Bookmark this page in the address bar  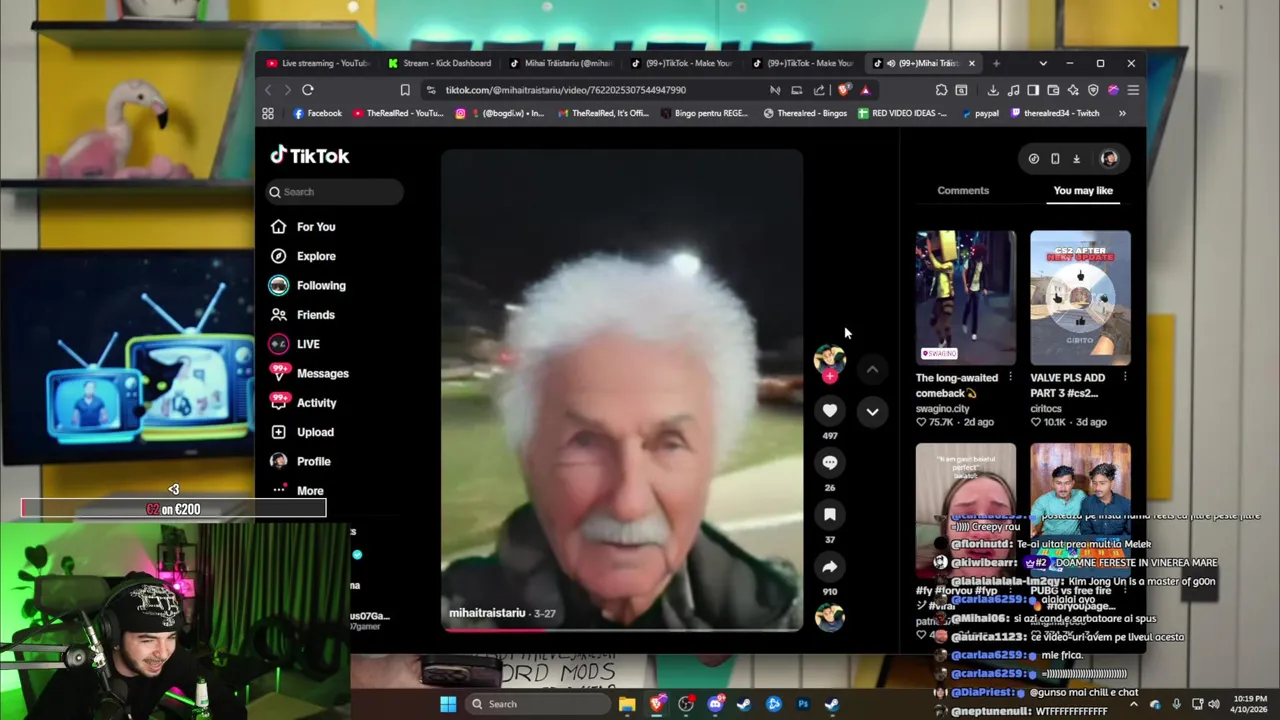[x=405, y=90]
